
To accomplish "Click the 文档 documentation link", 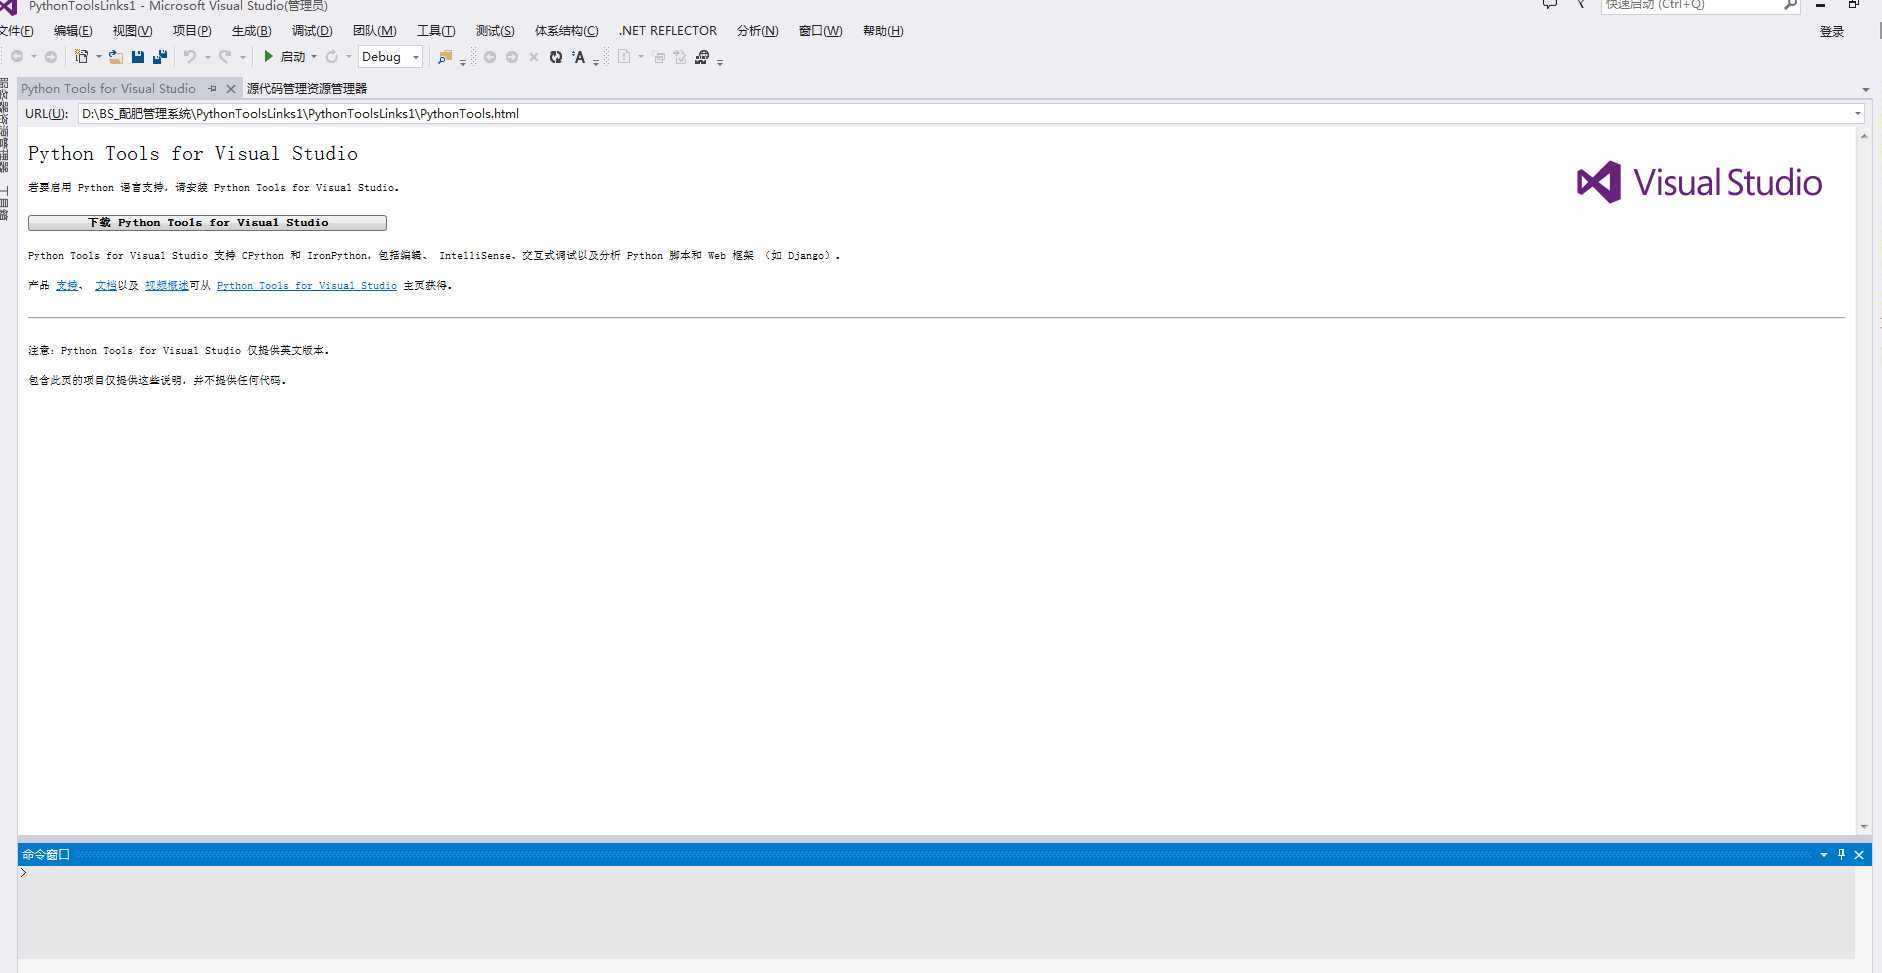I will click(105, 286).
